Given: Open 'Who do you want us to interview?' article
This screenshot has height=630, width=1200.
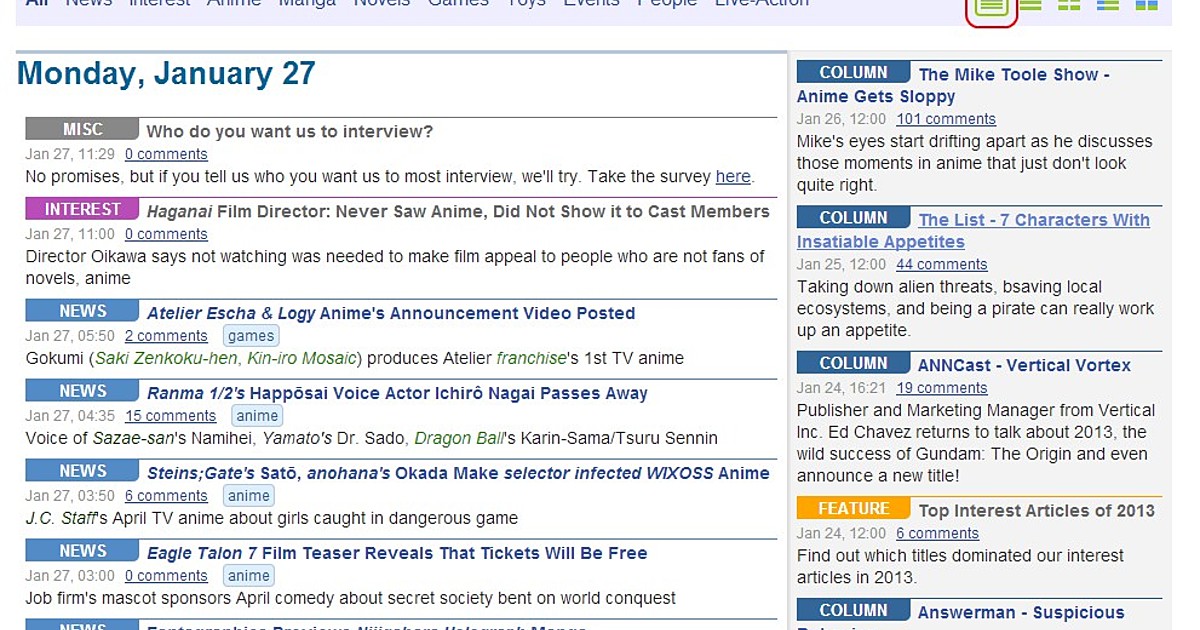Looking at the screenshot, I should click(x=290, y=131).
